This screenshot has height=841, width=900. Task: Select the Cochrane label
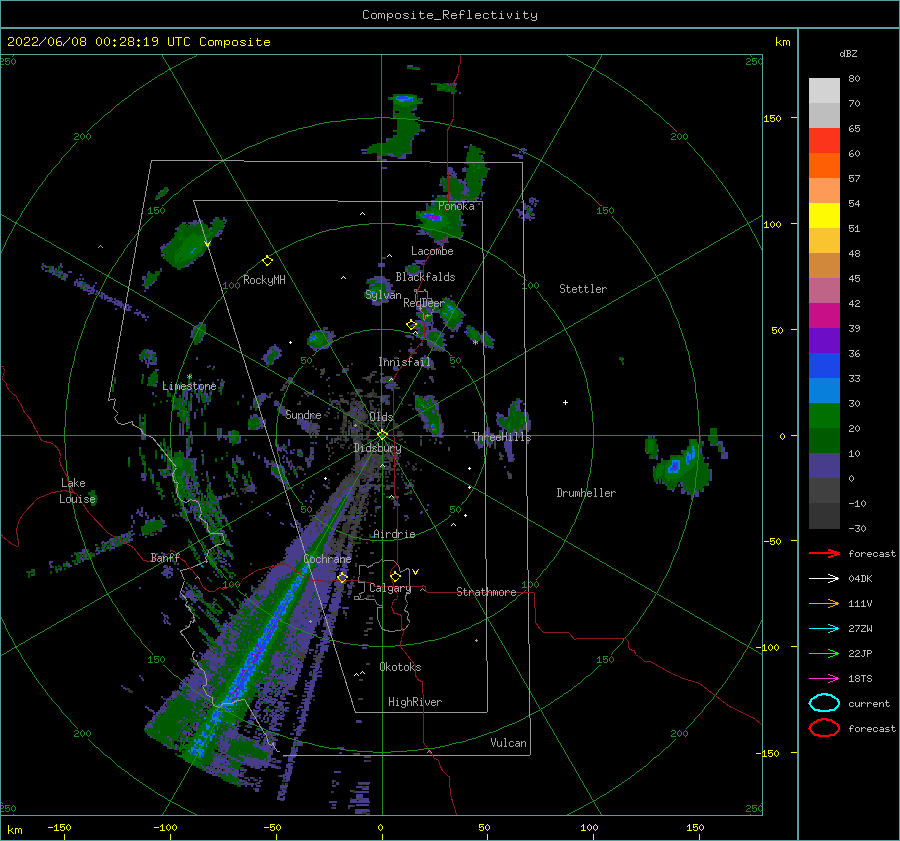[x=327, y=559]
